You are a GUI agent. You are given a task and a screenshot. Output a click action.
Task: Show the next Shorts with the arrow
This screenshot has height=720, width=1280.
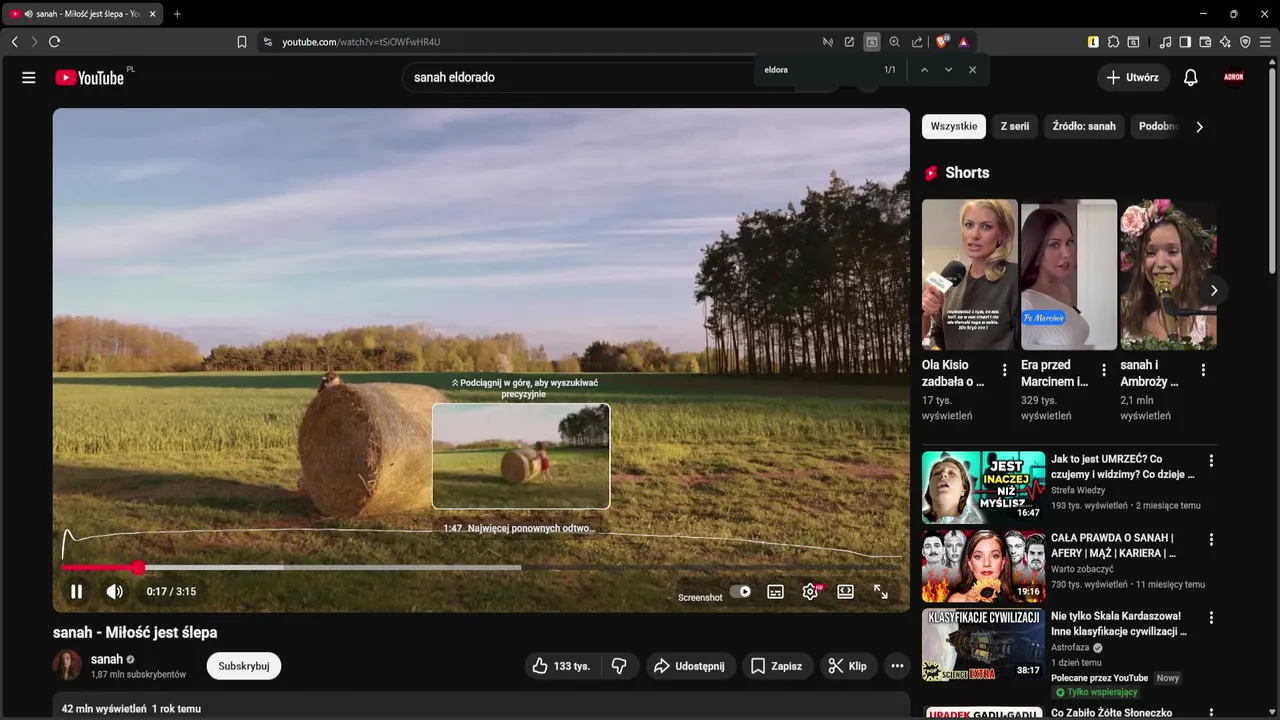tap(1213, 290)
